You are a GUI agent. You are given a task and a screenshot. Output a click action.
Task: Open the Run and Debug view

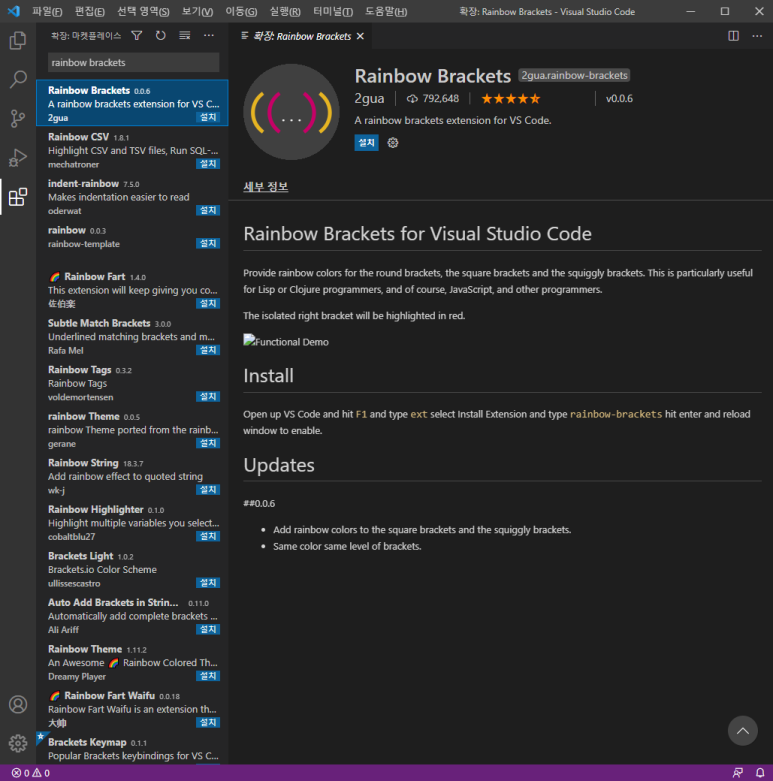[x=18, y=157]
